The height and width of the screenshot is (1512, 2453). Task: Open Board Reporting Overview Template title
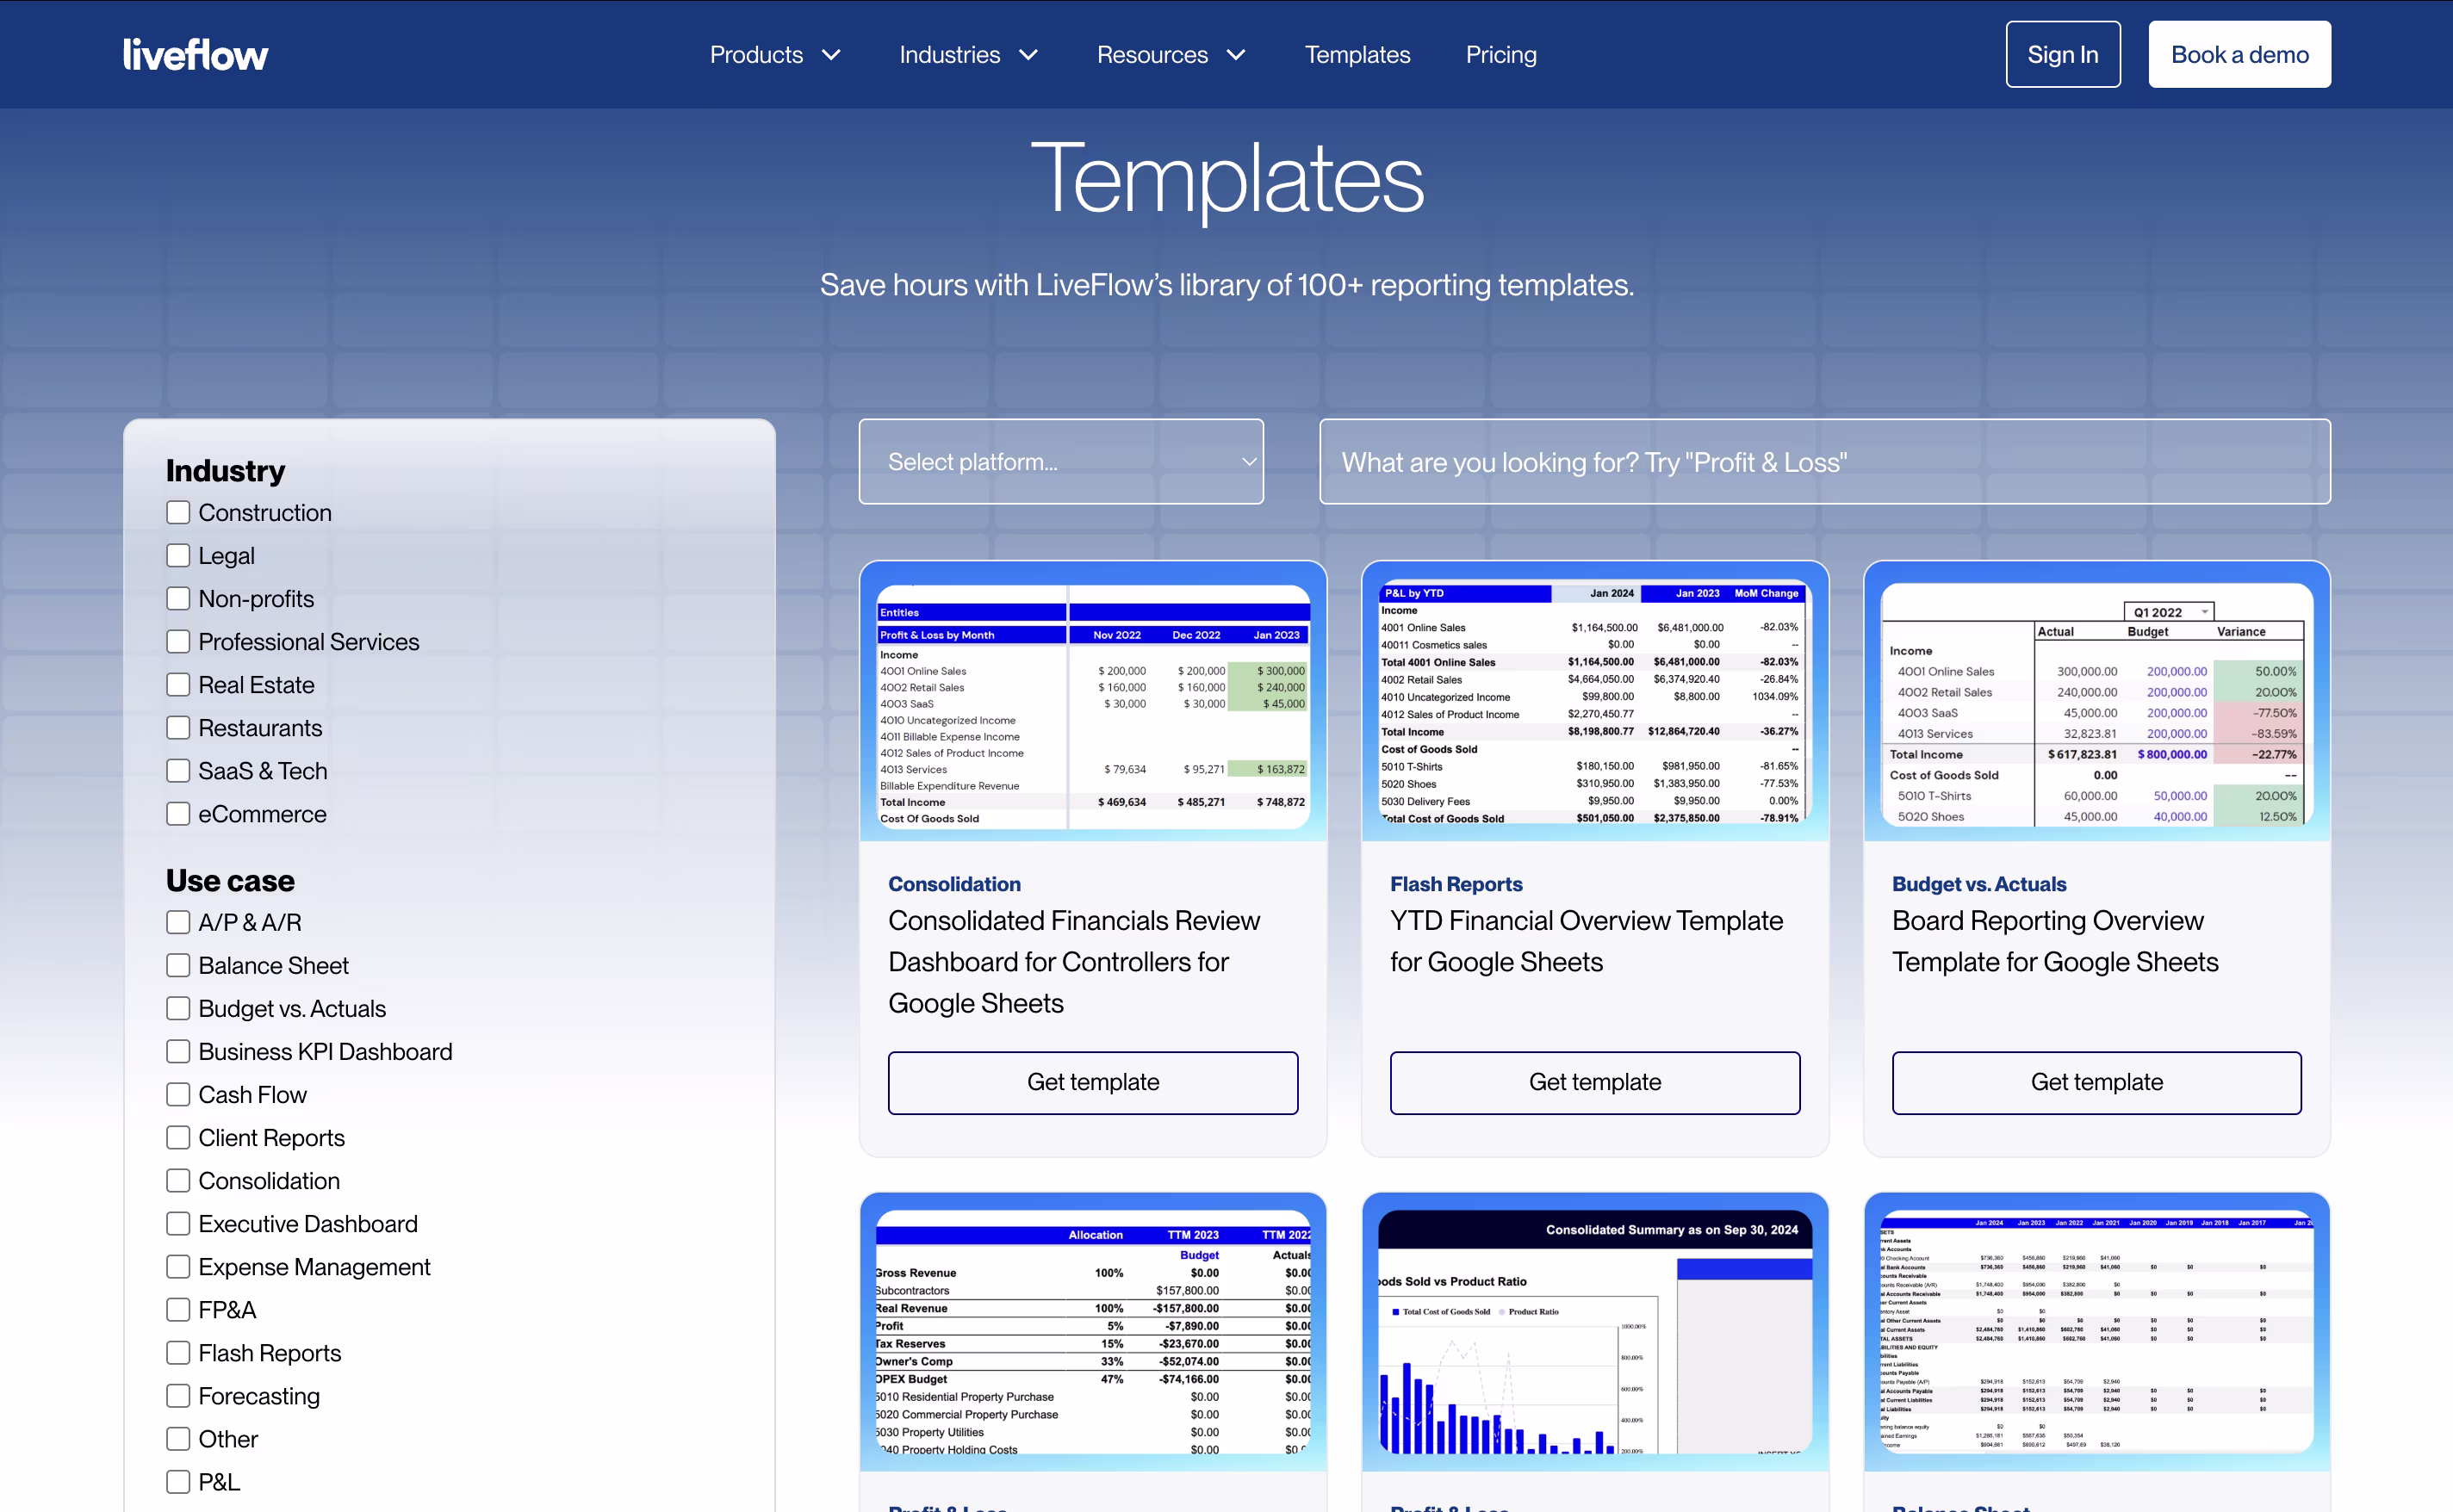pyautogui.click(x=2055, y=941)
